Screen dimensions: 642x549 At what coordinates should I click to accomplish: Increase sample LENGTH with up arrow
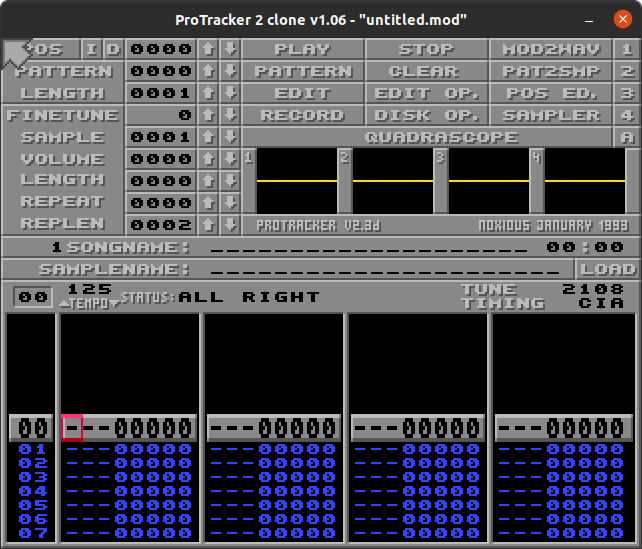[x=208, y=181]
